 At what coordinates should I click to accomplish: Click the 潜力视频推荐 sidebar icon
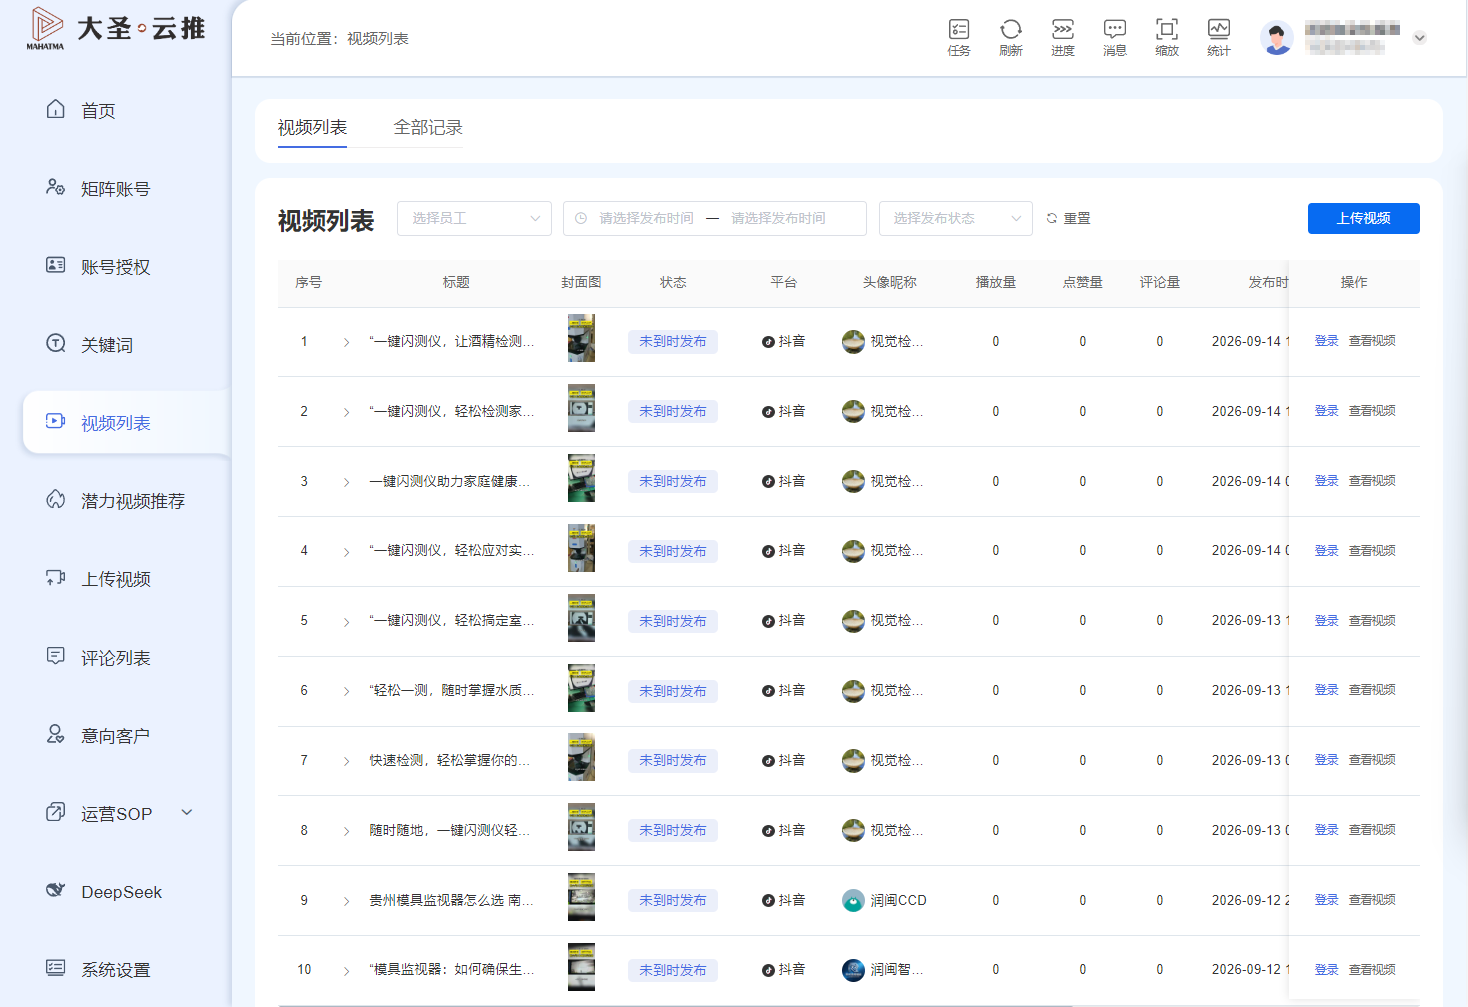click(x=56, y=499)
